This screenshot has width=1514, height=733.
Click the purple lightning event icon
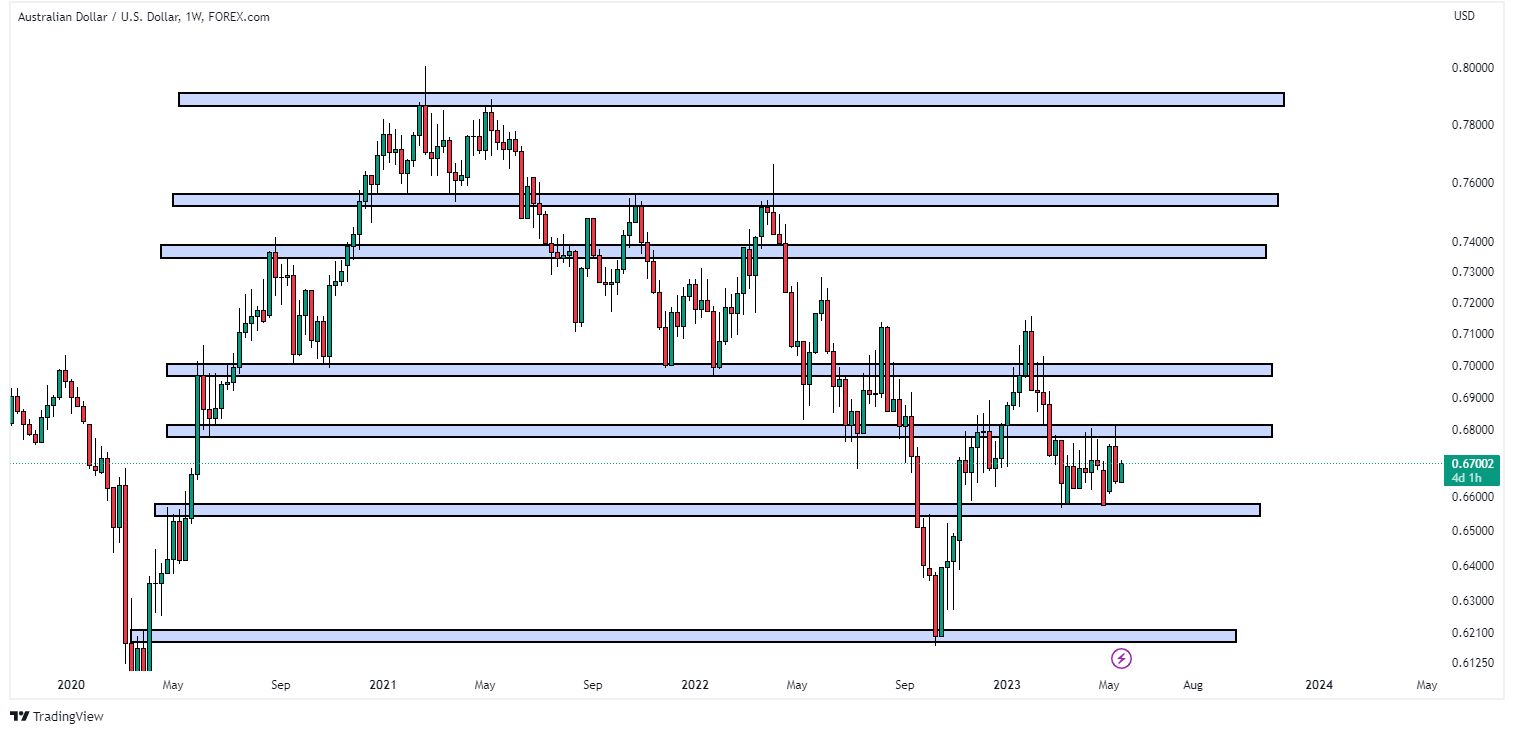click(1122, 658)
